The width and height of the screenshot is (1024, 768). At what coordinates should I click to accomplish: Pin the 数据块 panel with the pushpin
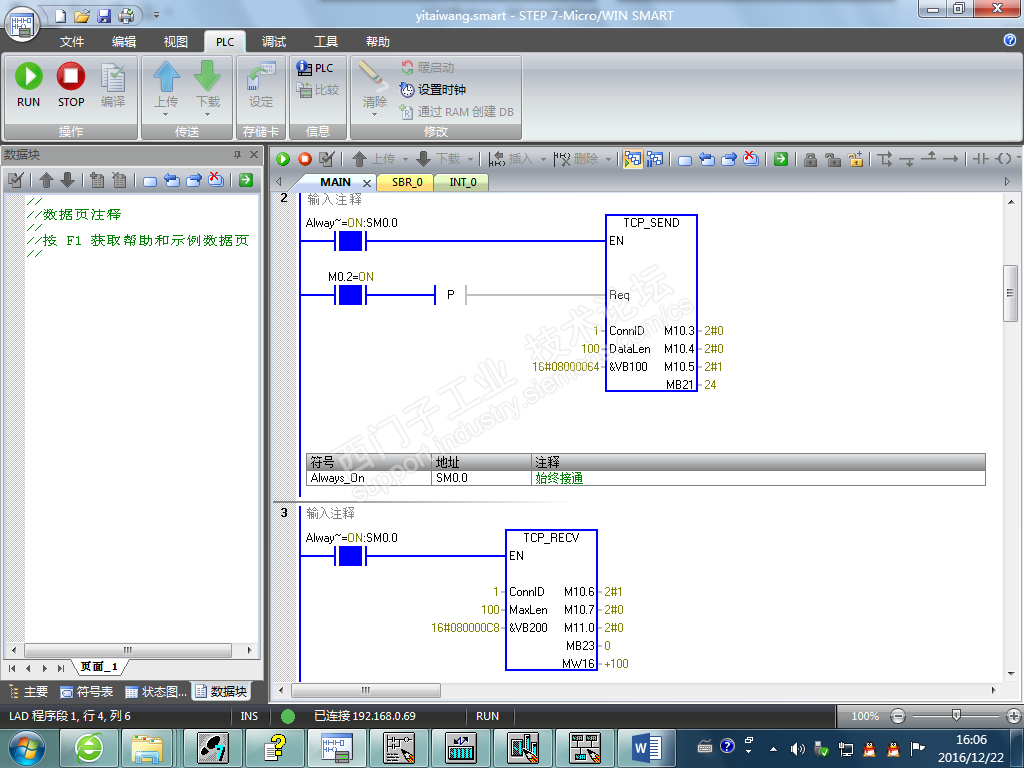point(238,154)
